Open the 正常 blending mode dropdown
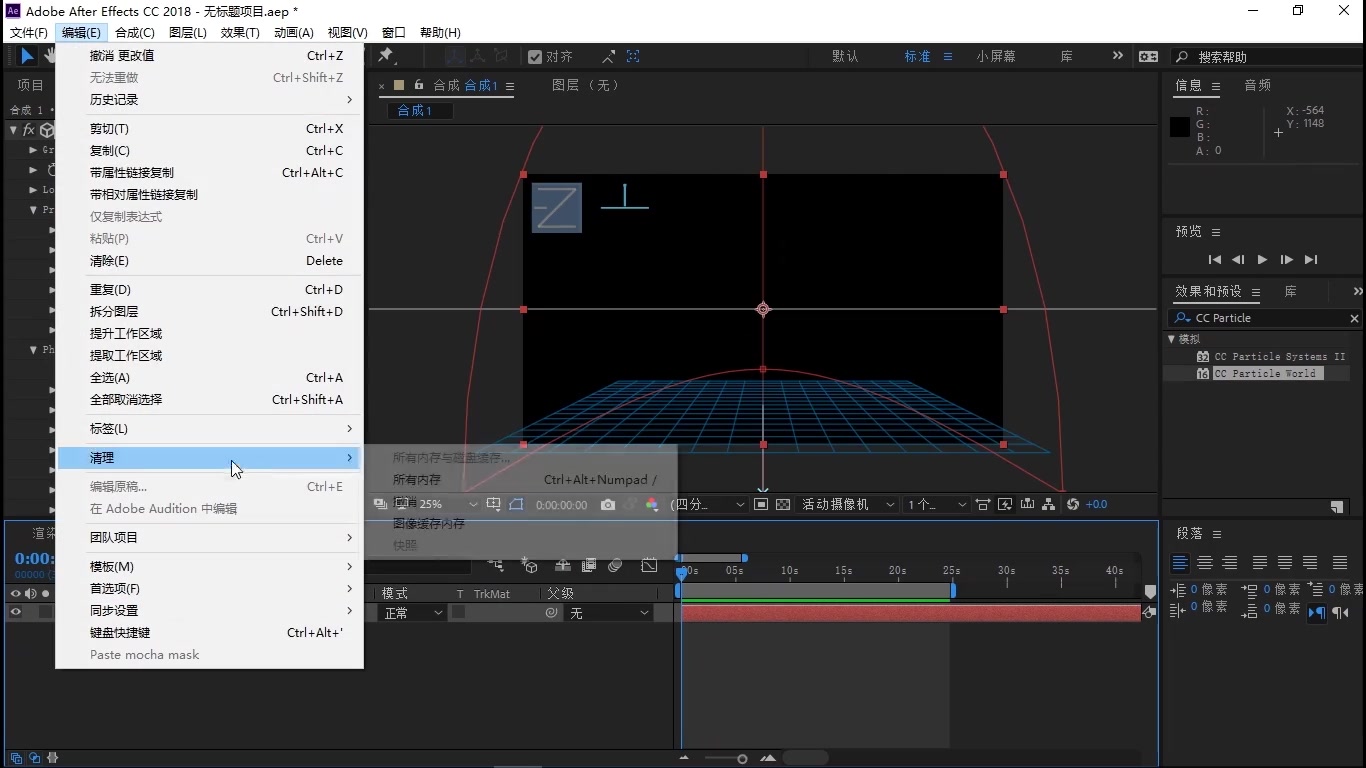This screenshot has width=1366, height=768. pyautogui.click(x=412, y=613)
